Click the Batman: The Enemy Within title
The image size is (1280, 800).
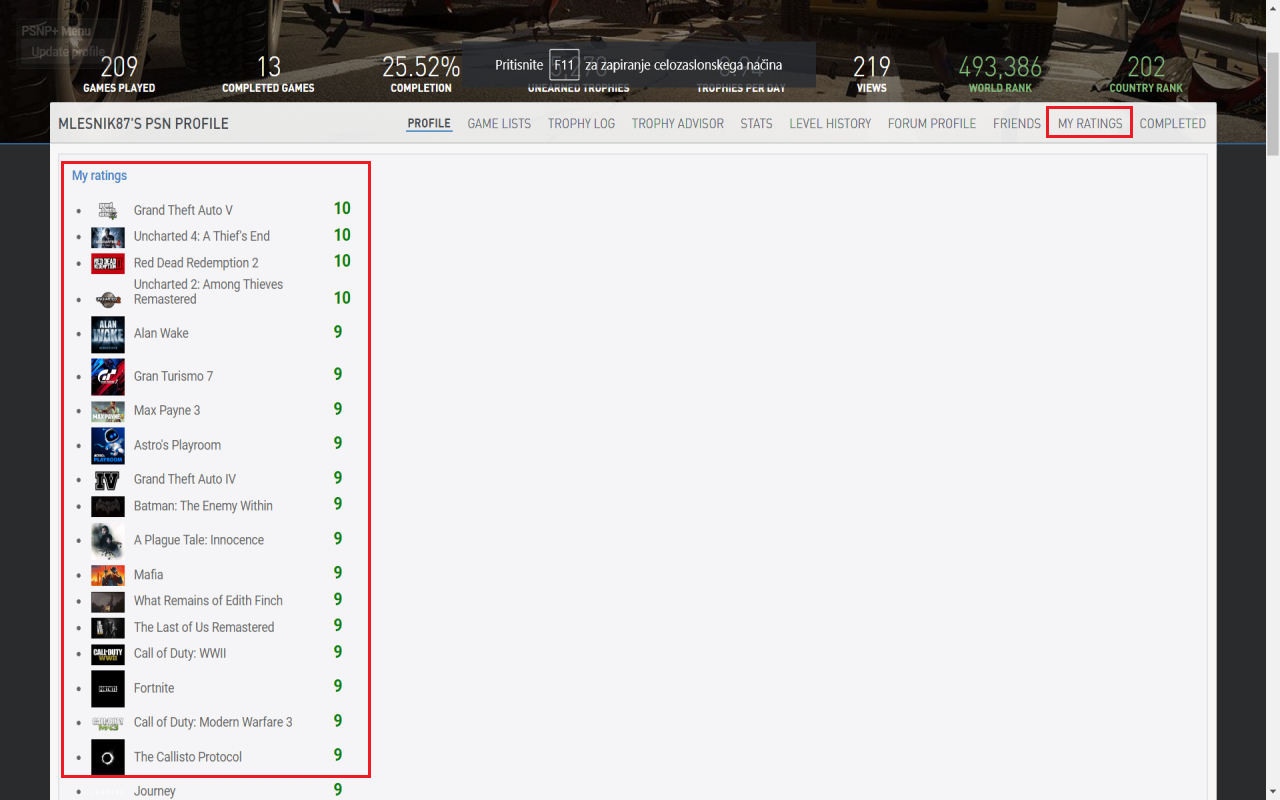tap(203, 506)
